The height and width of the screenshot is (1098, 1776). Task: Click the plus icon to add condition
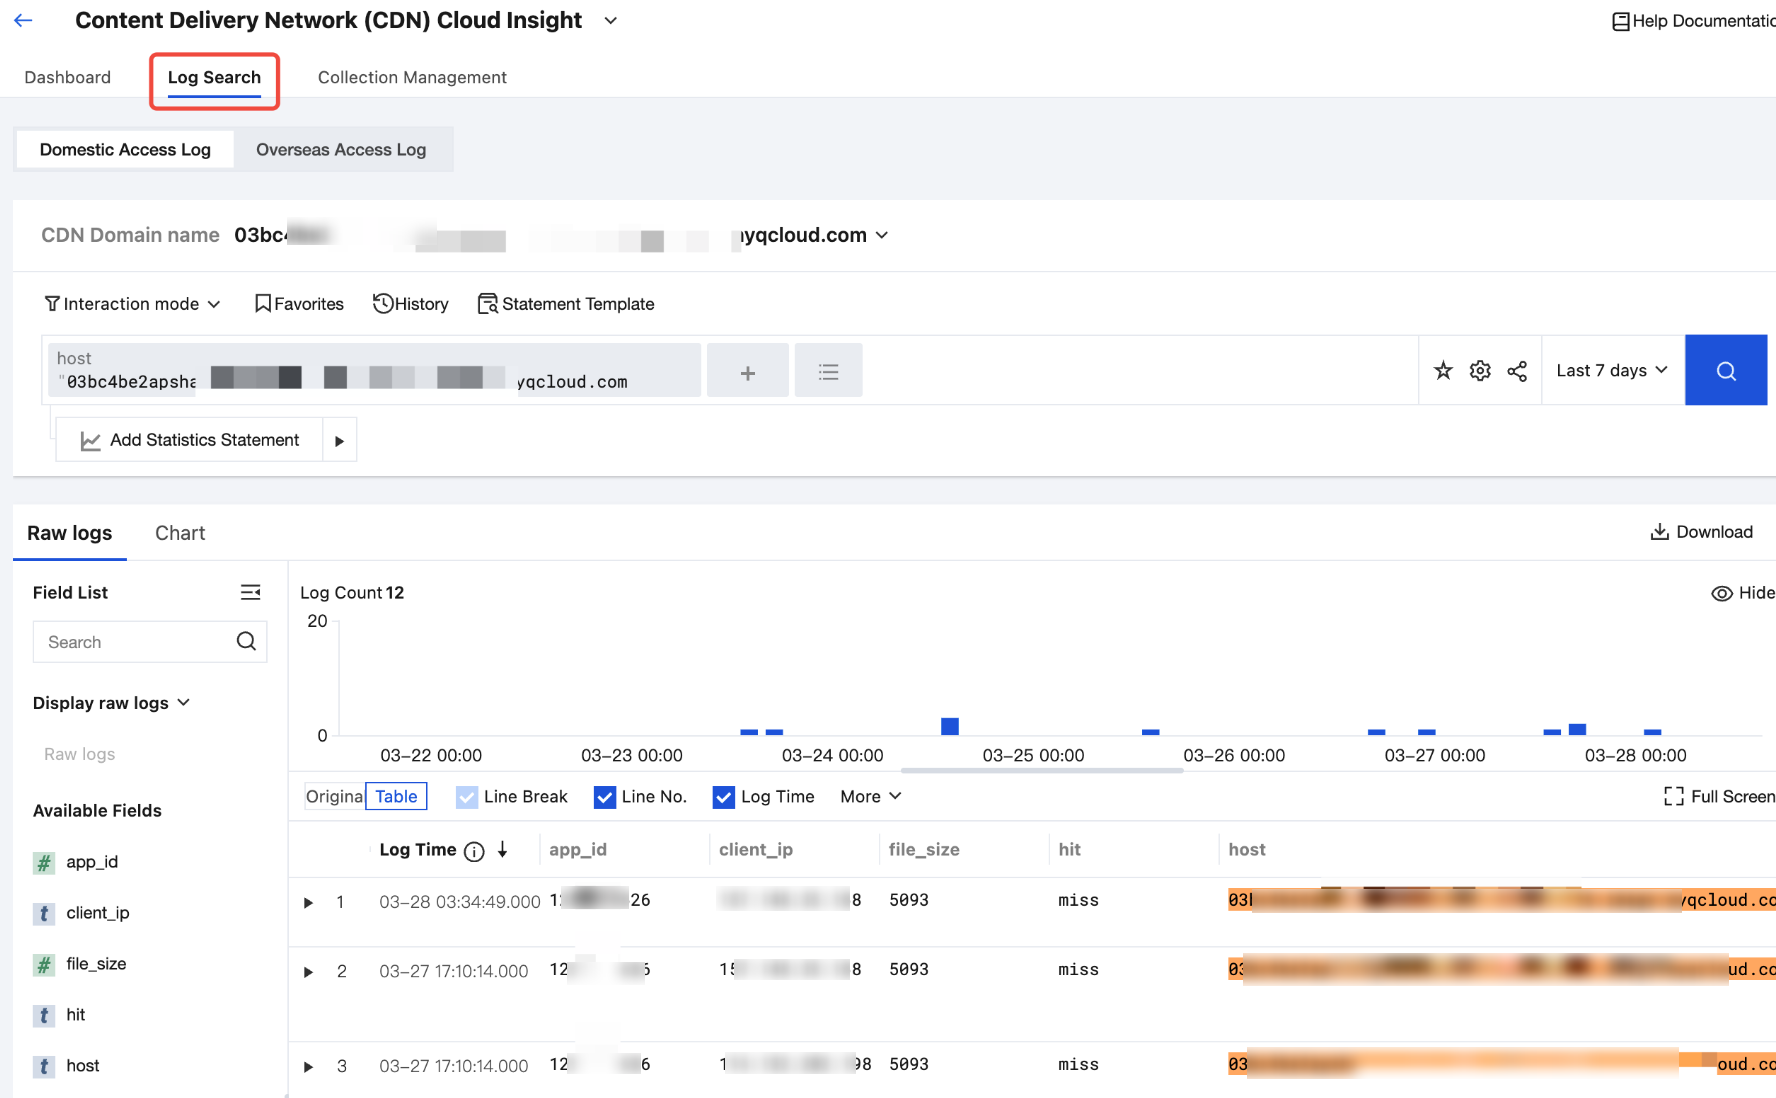point(747,372)
